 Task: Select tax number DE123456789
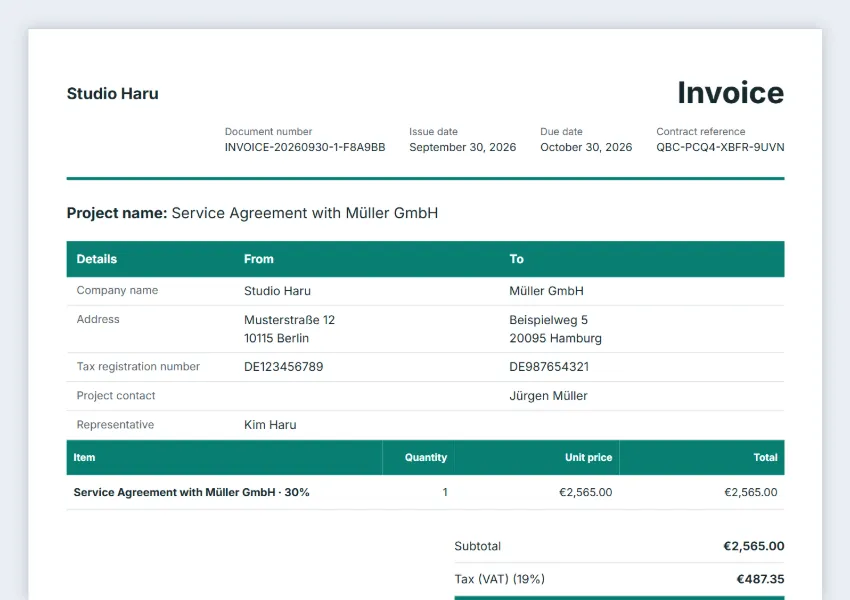point(284,367)
